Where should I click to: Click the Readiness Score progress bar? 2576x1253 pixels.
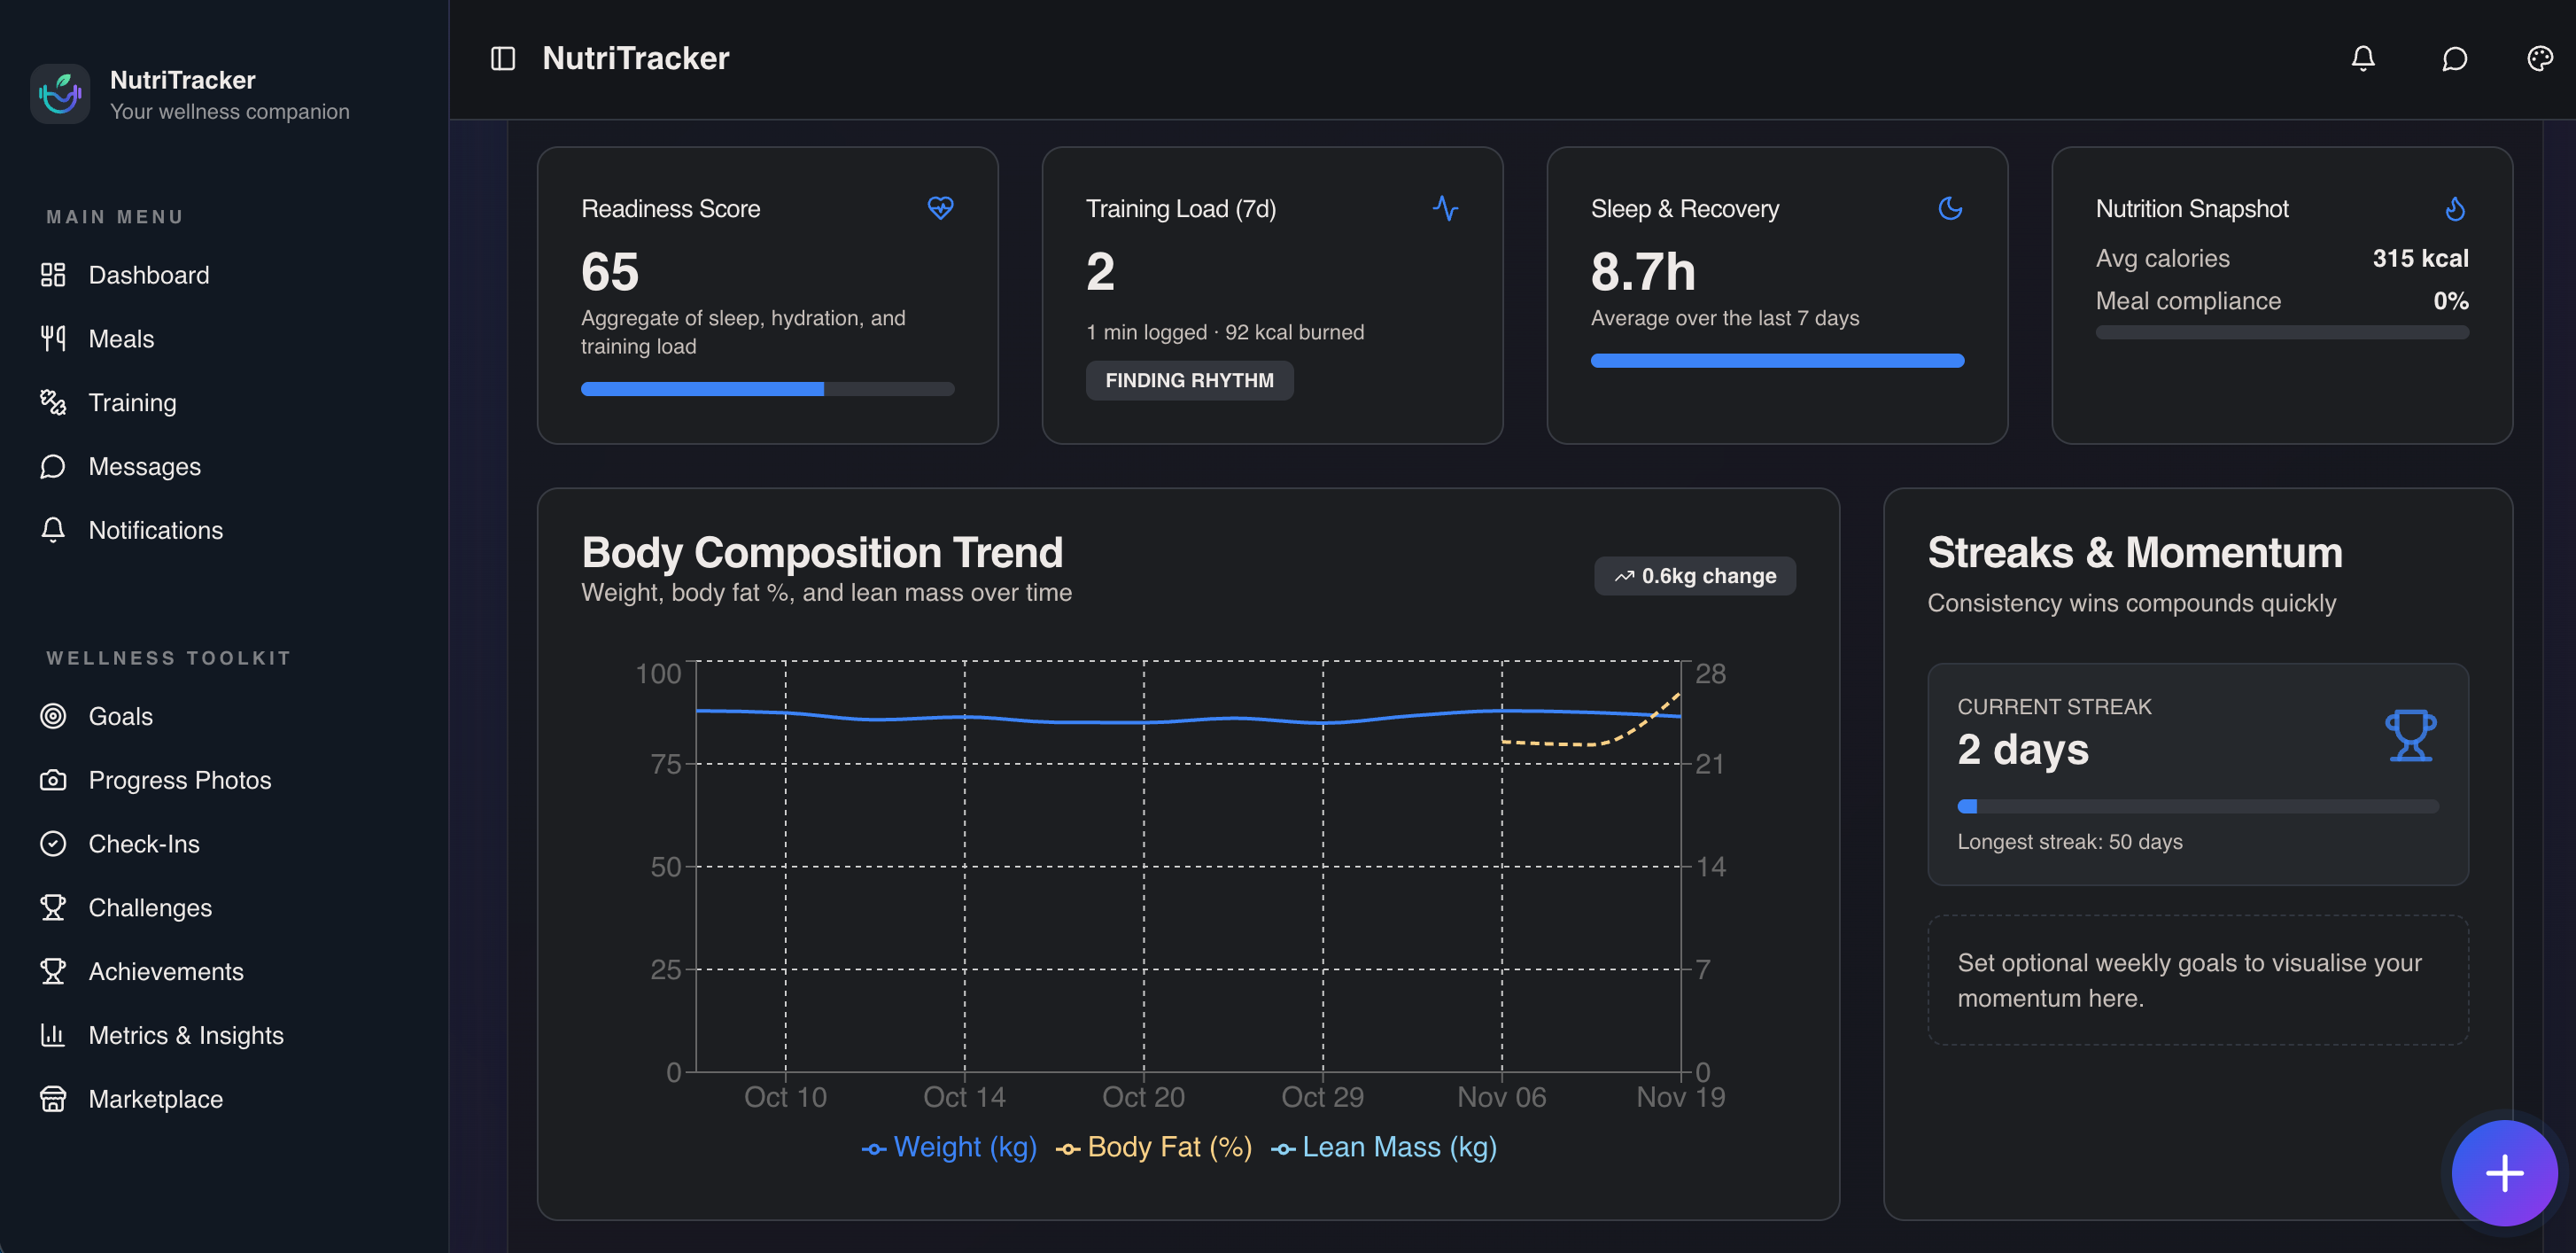(x=767, y=389)
